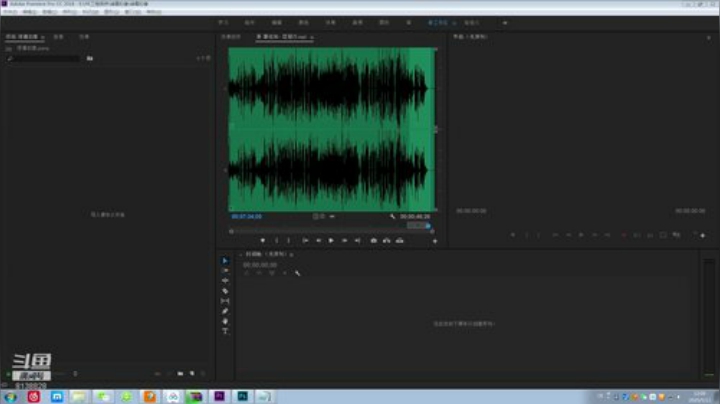Select the Track Select Forward tool
This screenshot has height=404, width=720.
[225, 271]
